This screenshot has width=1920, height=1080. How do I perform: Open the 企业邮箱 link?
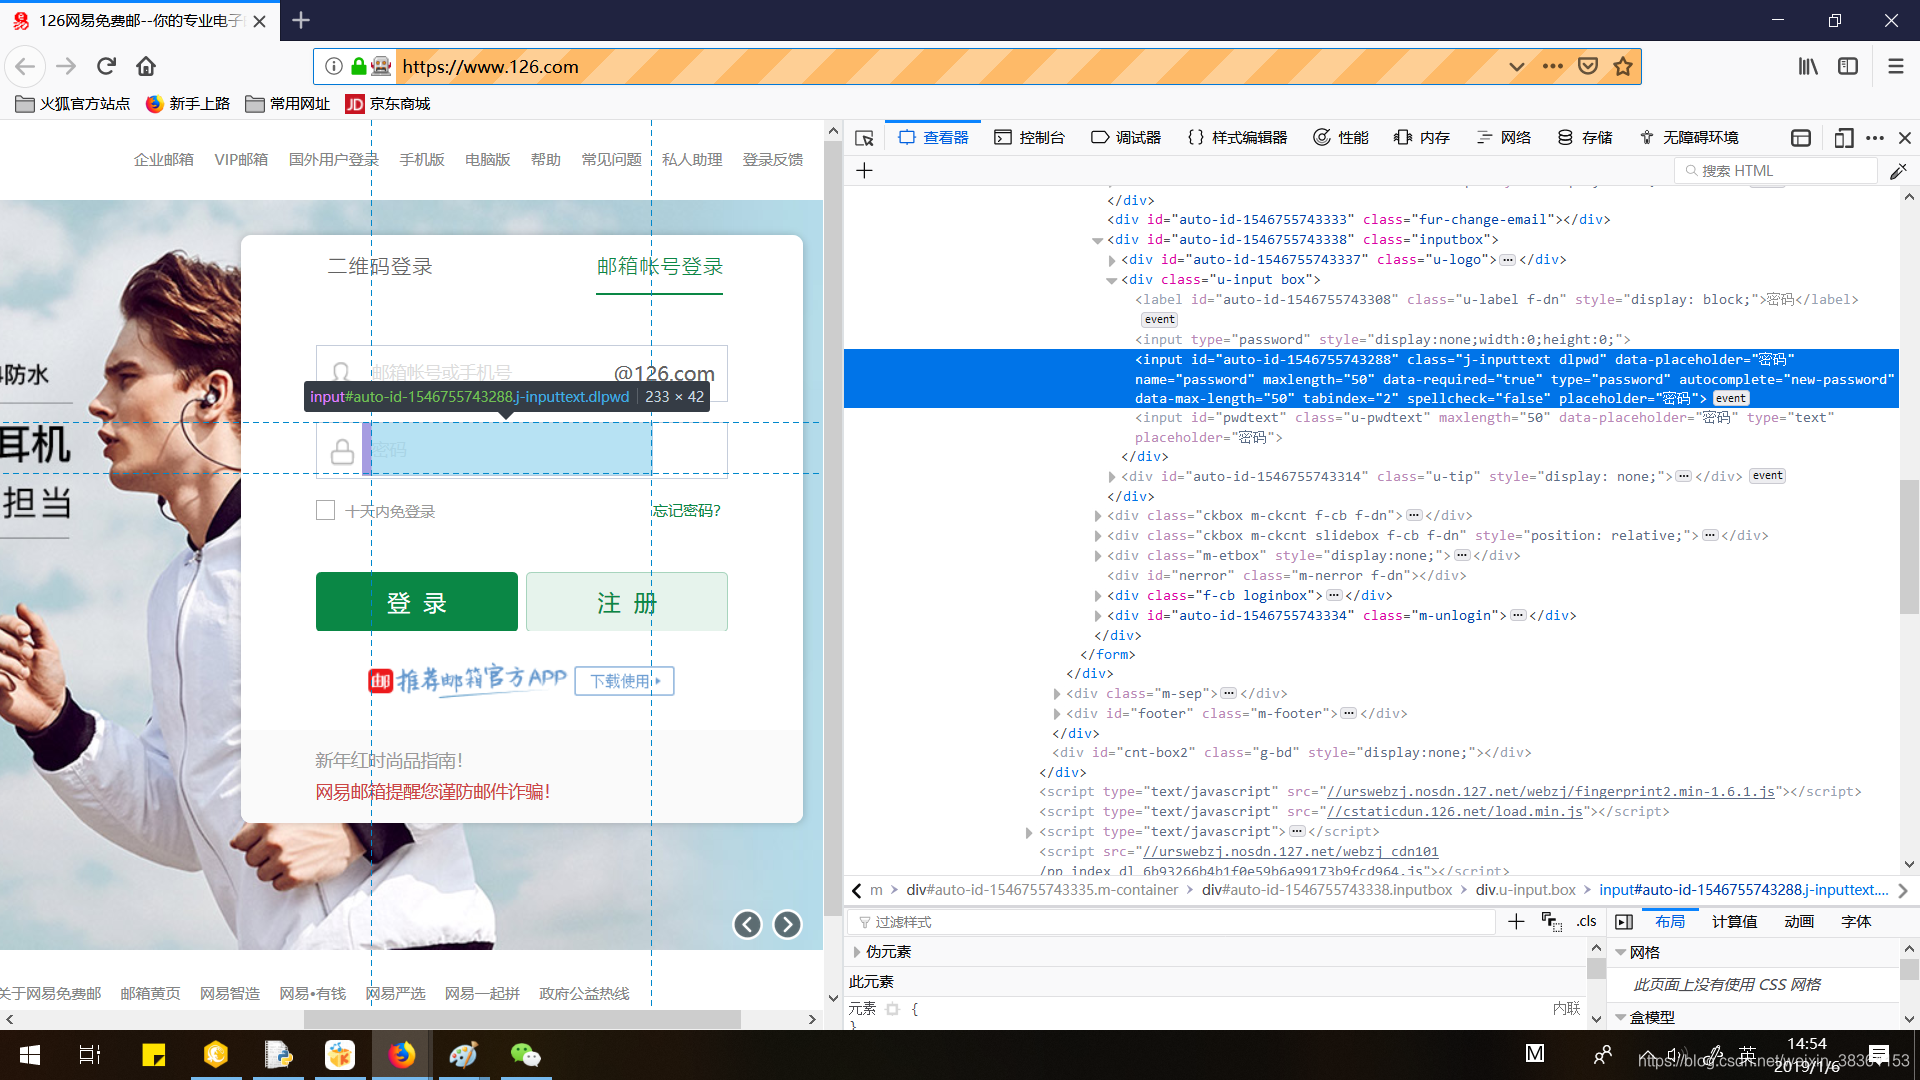point(164,159)
